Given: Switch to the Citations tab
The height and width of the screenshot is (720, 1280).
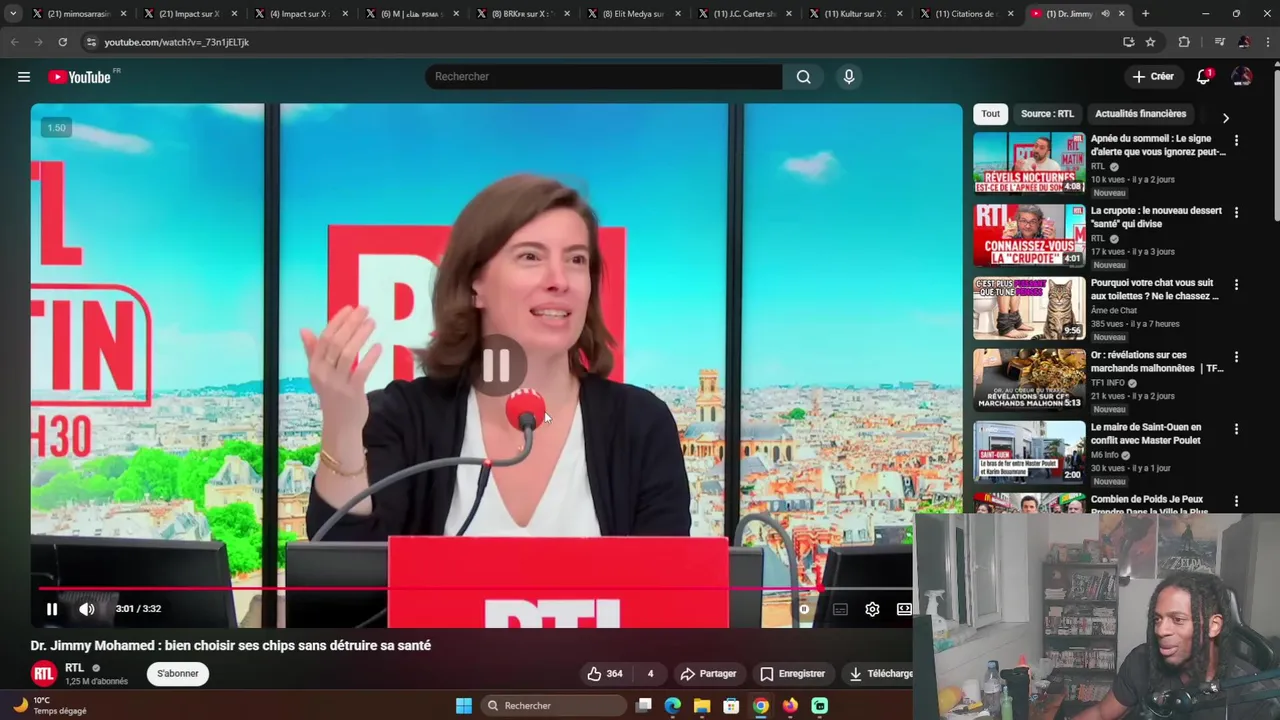Looking at the screenshot, I should [x=966, y=14].
